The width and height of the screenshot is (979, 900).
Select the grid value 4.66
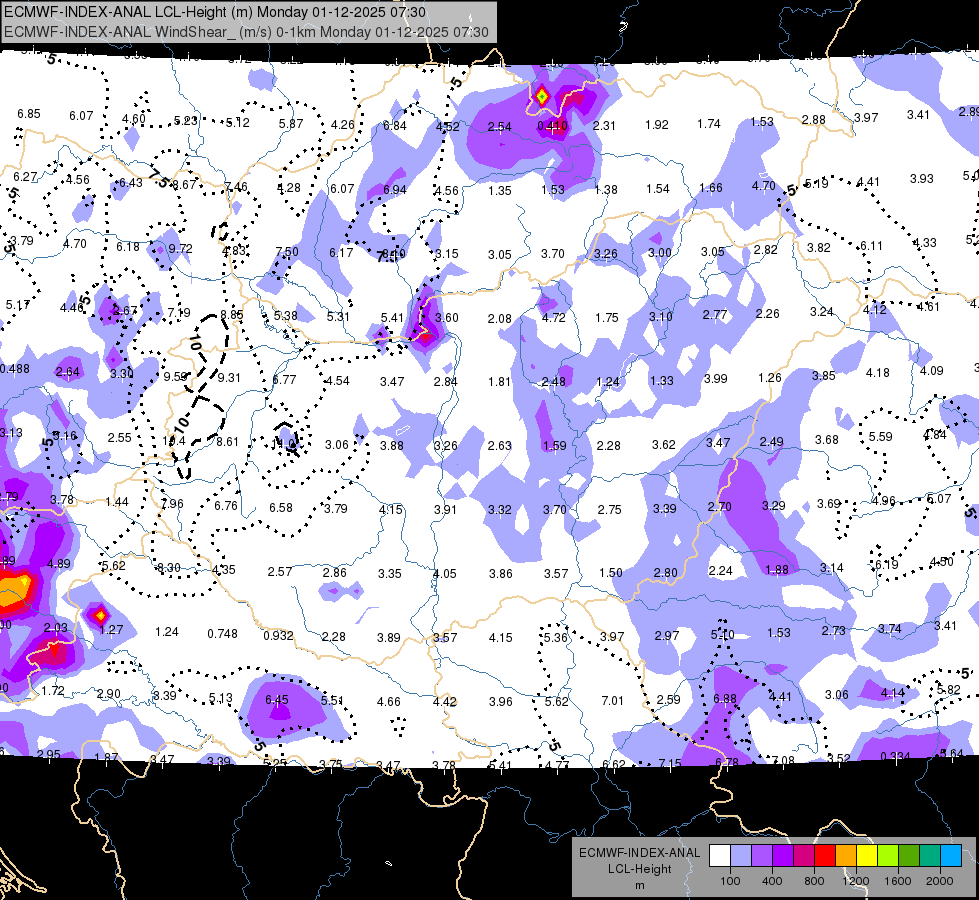click(x=388, y=702)
